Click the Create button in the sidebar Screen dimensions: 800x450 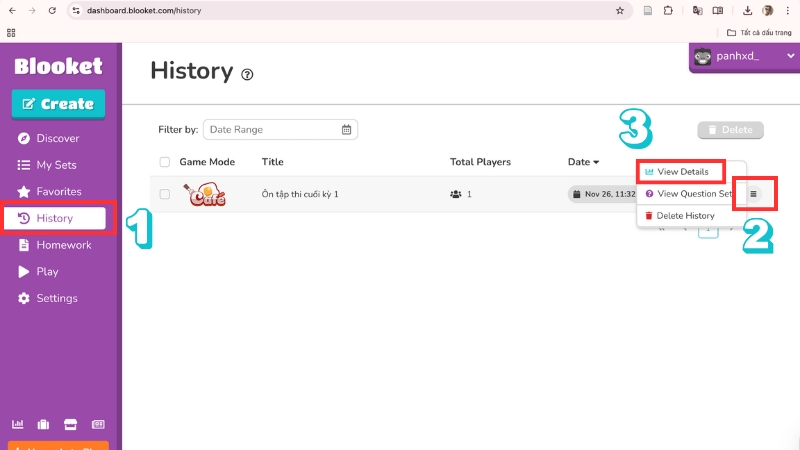pyautogui.click(x=58, y=104)
